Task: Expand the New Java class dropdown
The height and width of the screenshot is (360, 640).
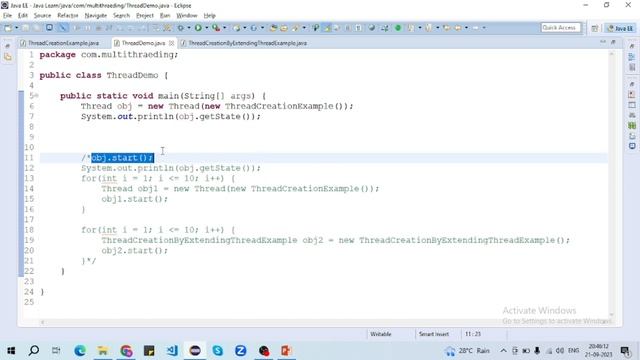Action: pos(262,28)
